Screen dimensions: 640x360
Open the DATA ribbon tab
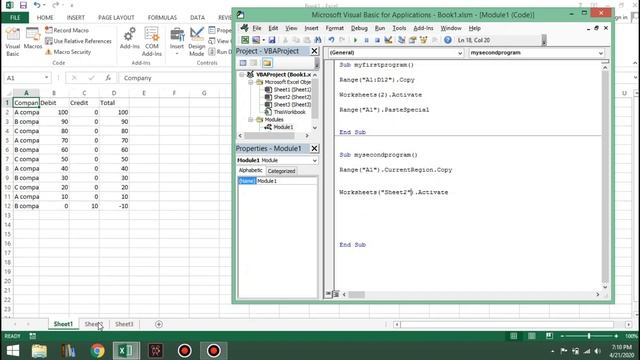197,18
